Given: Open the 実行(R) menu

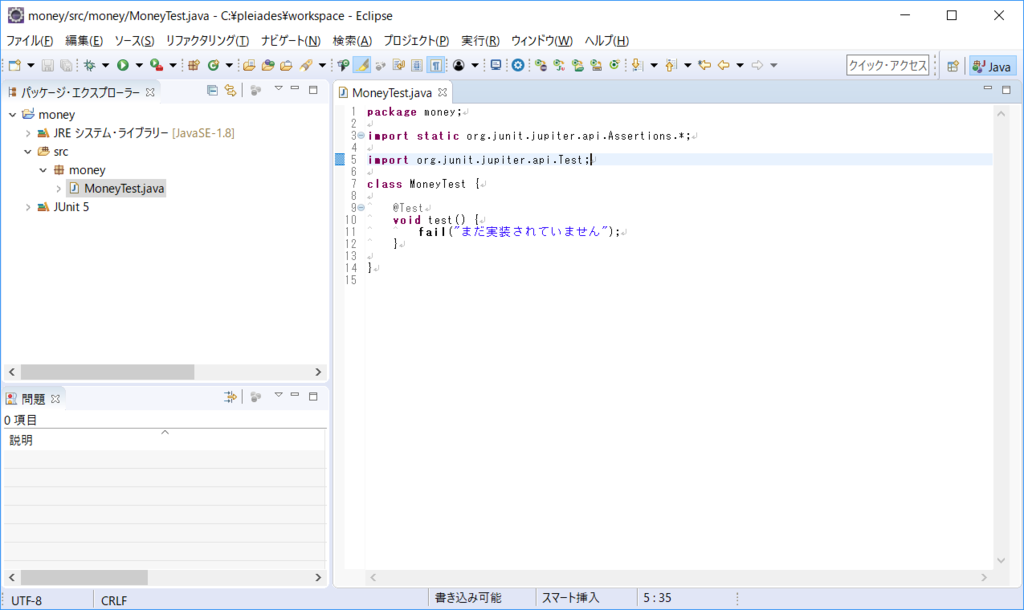Looking at the screenshot, I should [480, 40].
